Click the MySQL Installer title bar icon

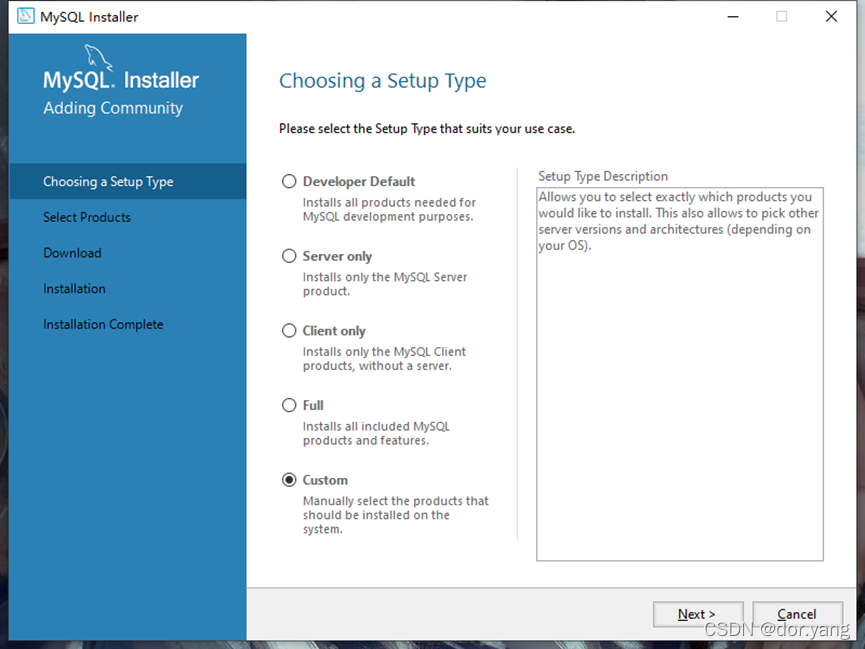25,16
